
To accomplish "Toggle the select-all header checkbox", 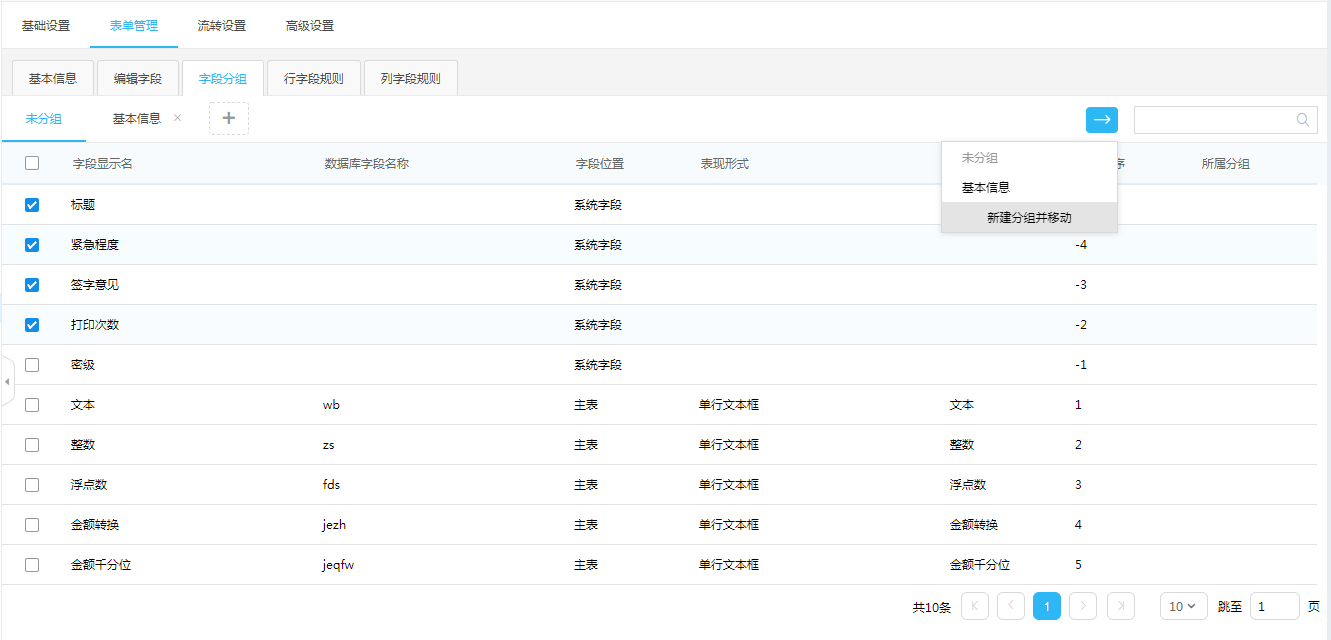I will tap(32, 164).
